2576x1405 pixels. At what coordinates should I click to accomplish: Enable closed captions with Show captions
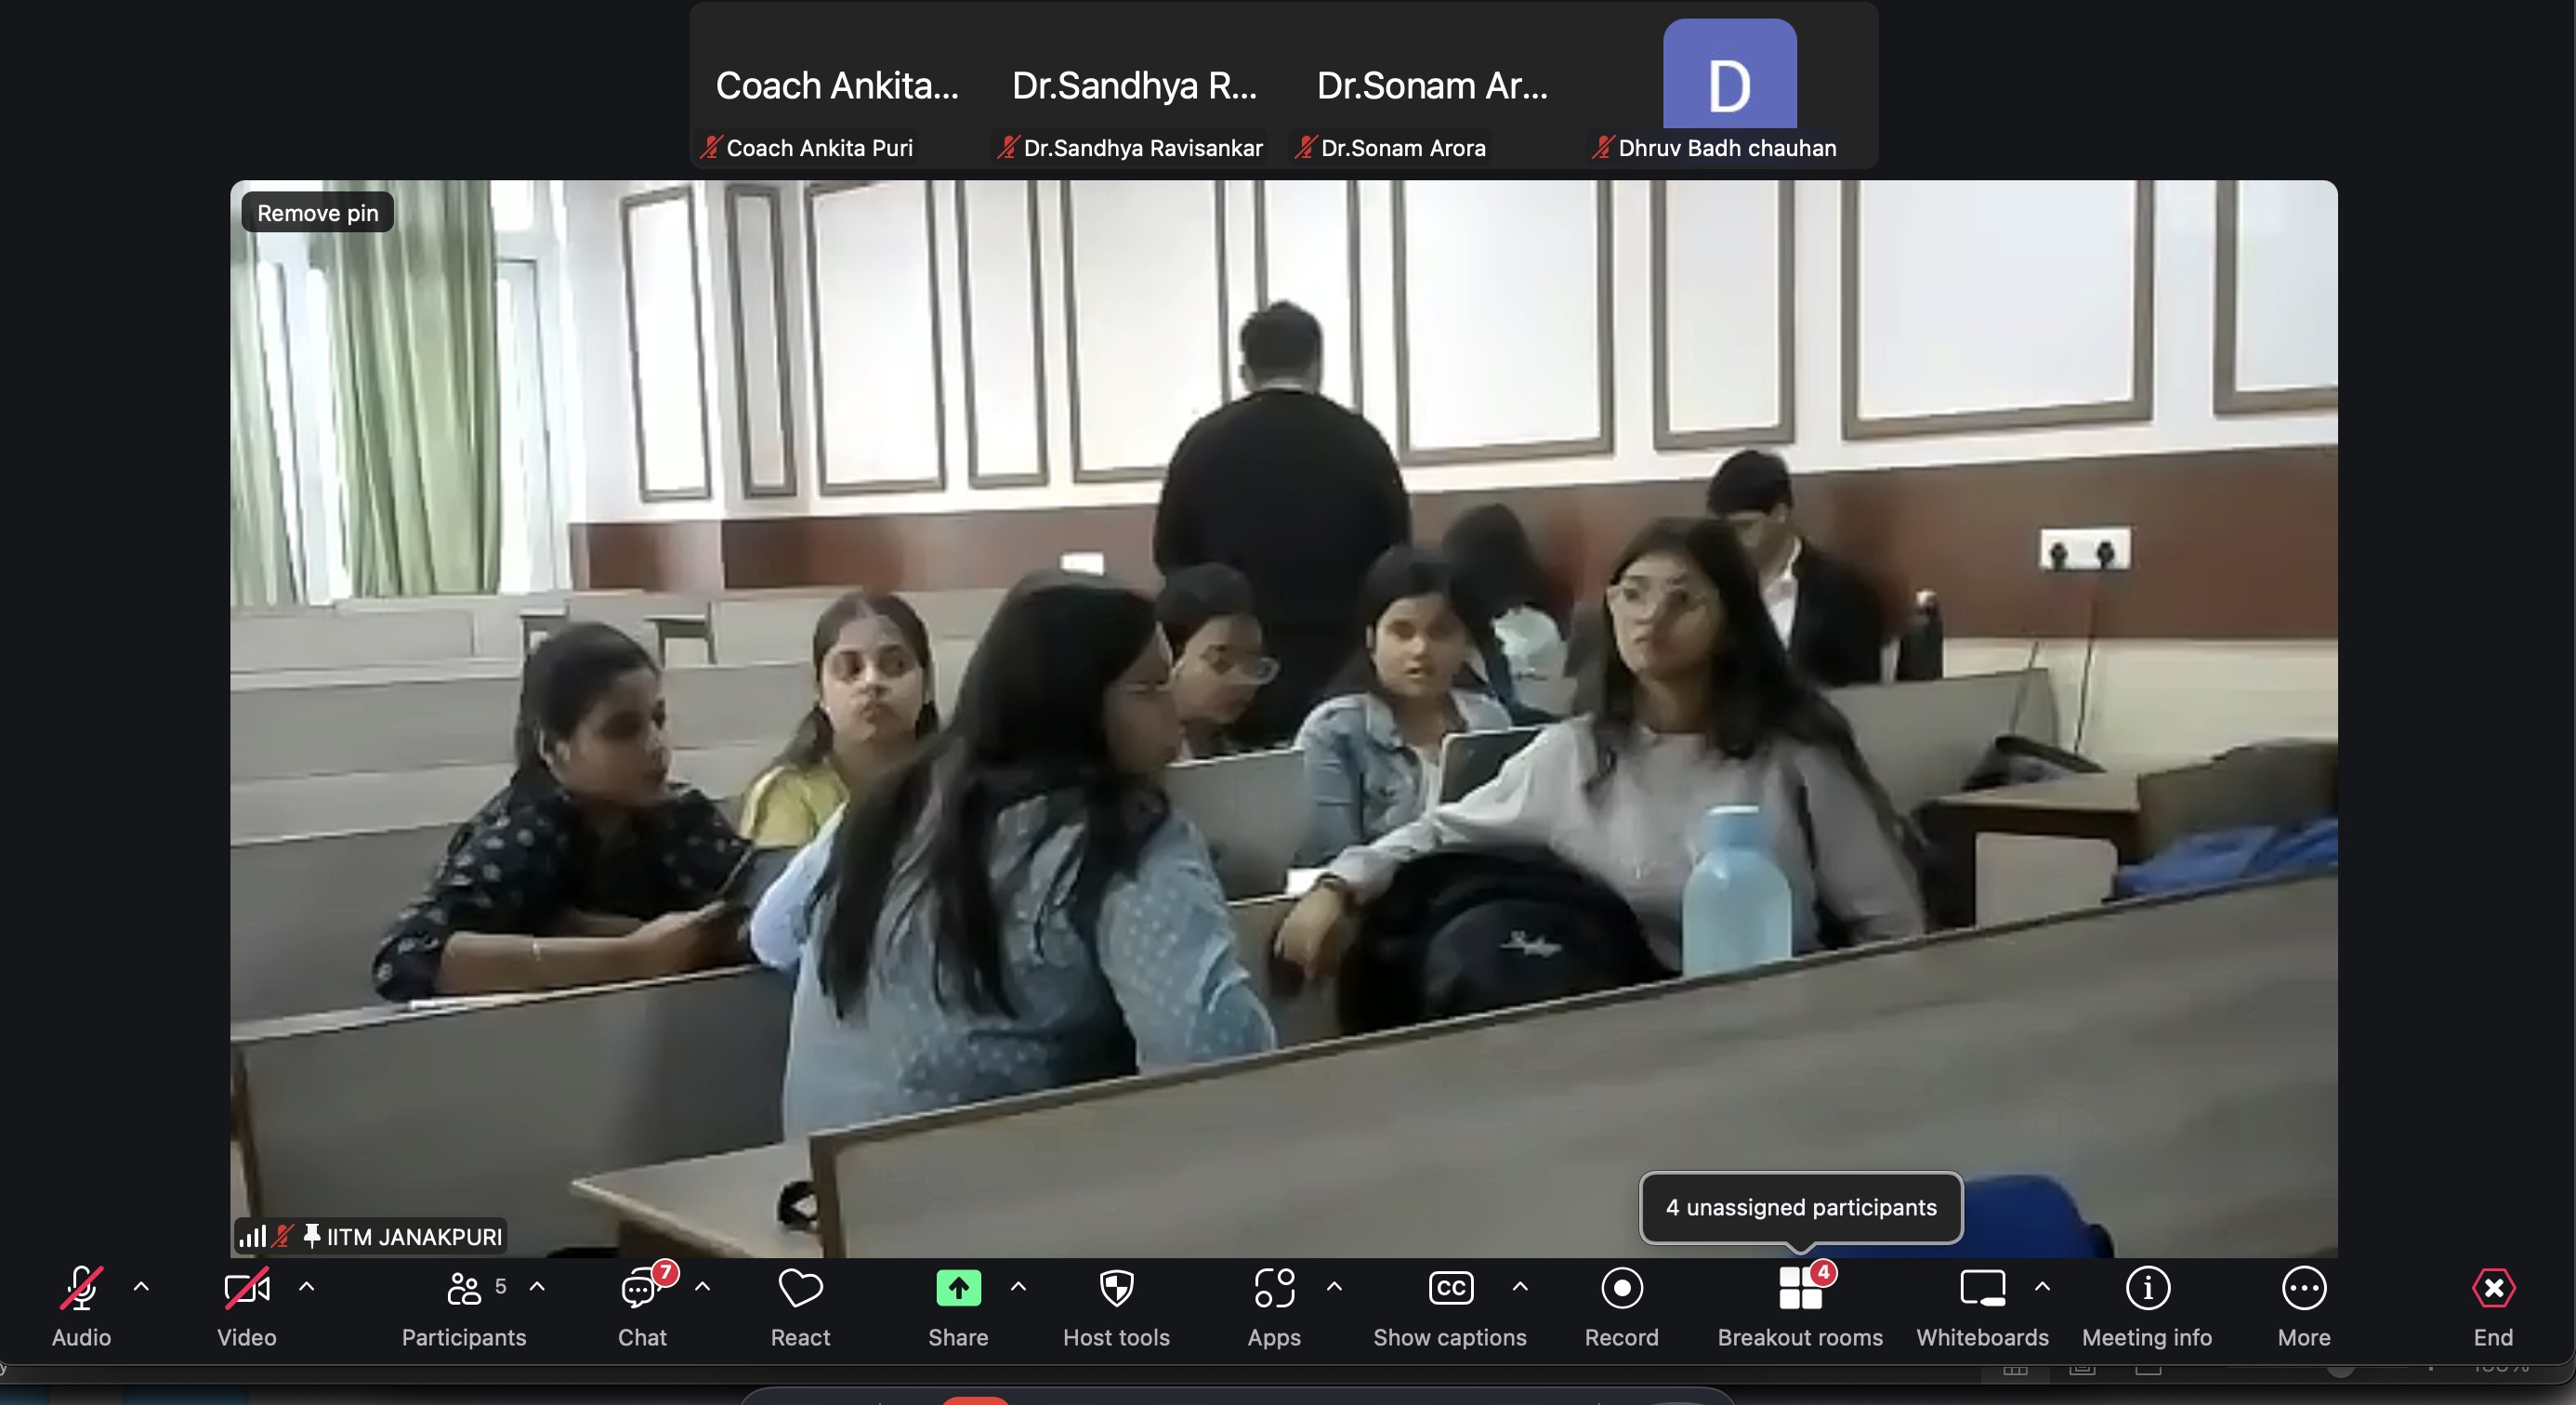pyautogui.click(x=1450, y=1289)
